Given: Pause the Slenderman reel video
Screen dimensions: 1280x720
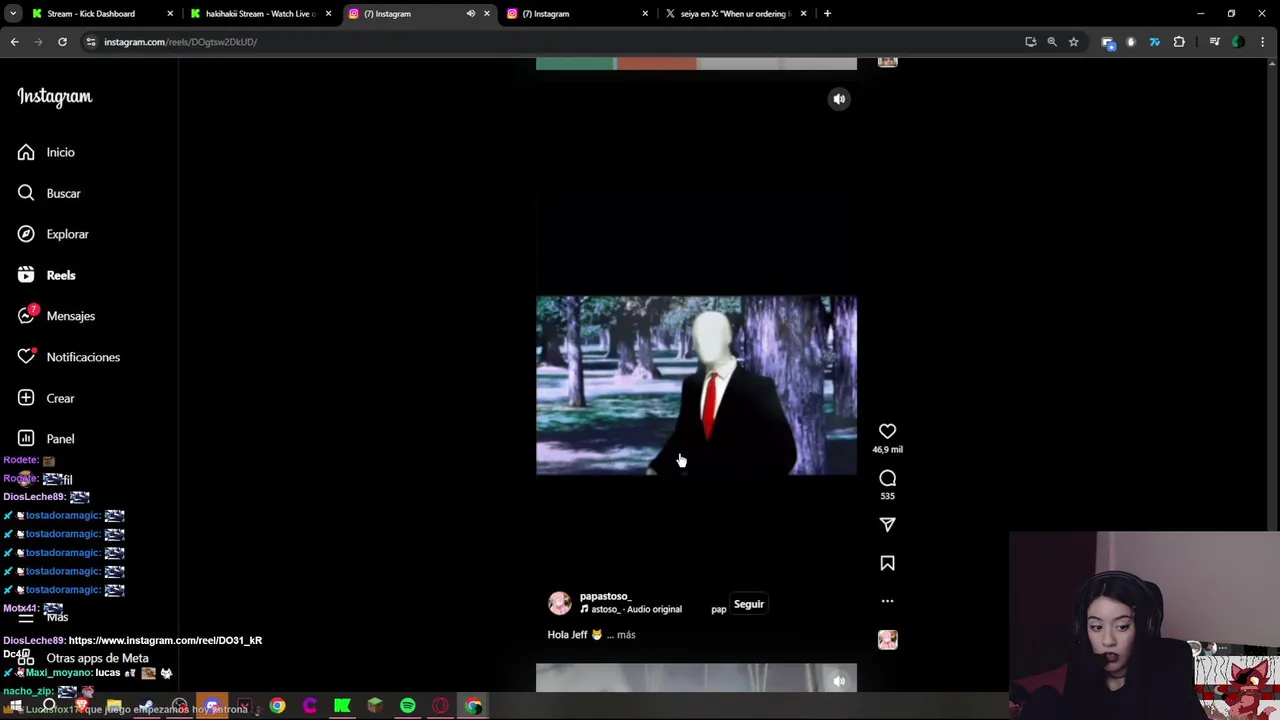Looking at the screenshot, I should 696,385.
